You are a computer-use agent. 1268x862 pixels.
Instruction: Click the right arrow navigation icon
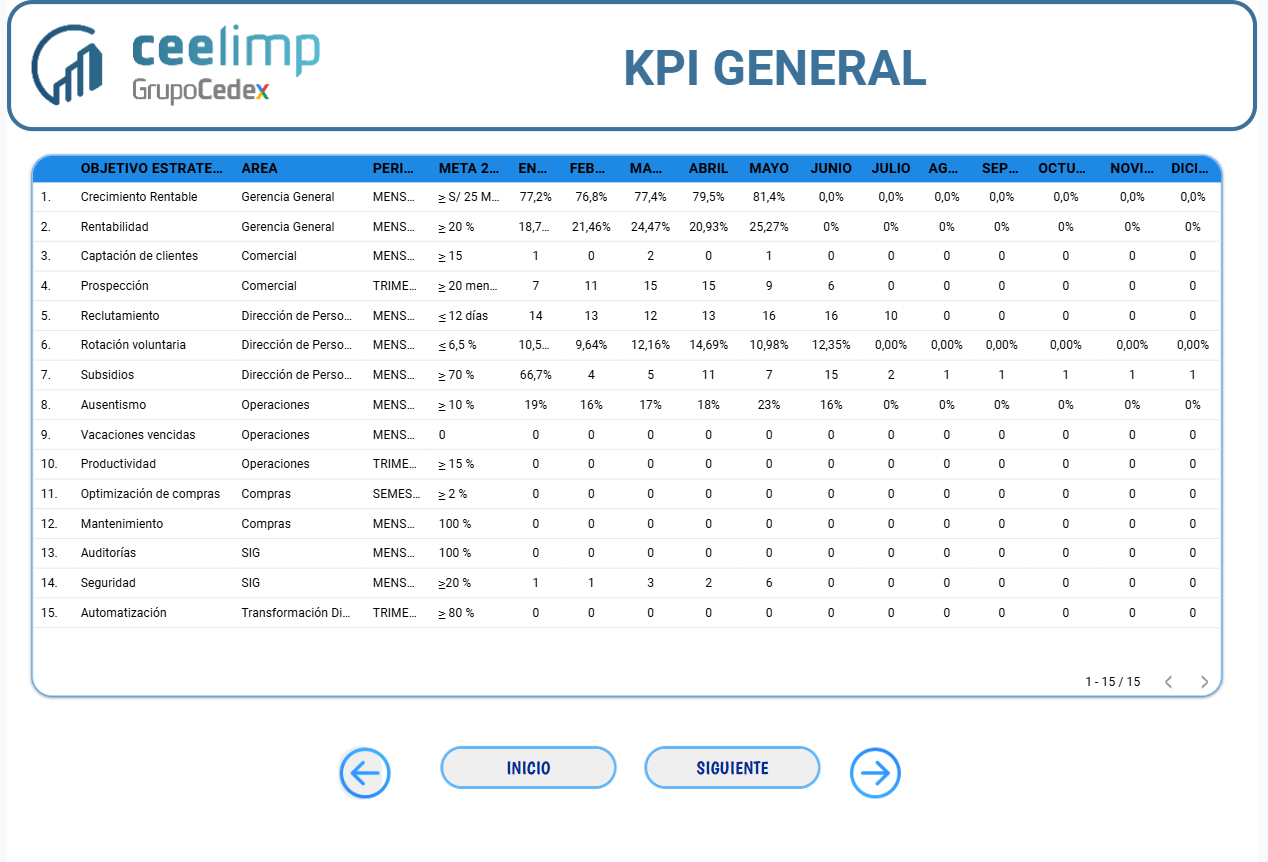[876, 773]
